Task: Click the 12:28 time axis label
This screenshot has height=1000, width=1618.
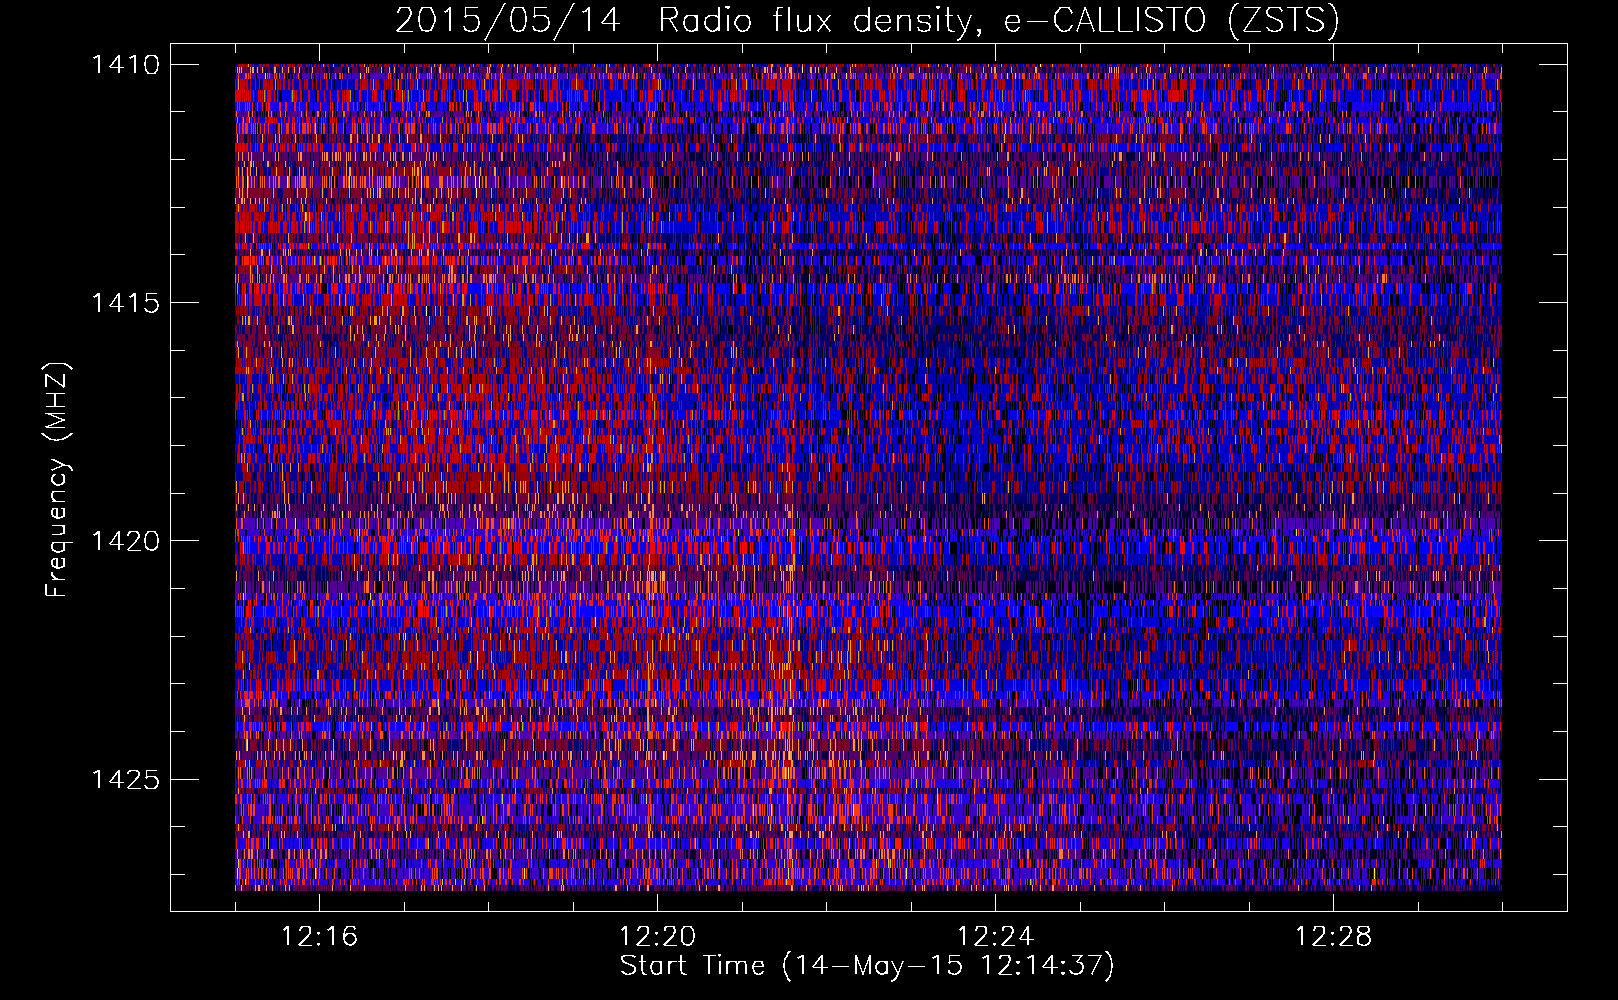Action: (x=1333, y=937)
